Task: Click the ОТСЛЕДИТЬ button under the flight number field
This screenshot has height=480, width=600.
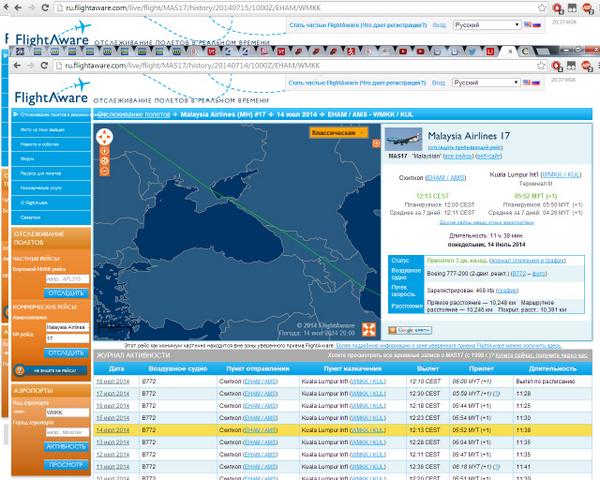Action: (66, 353)
